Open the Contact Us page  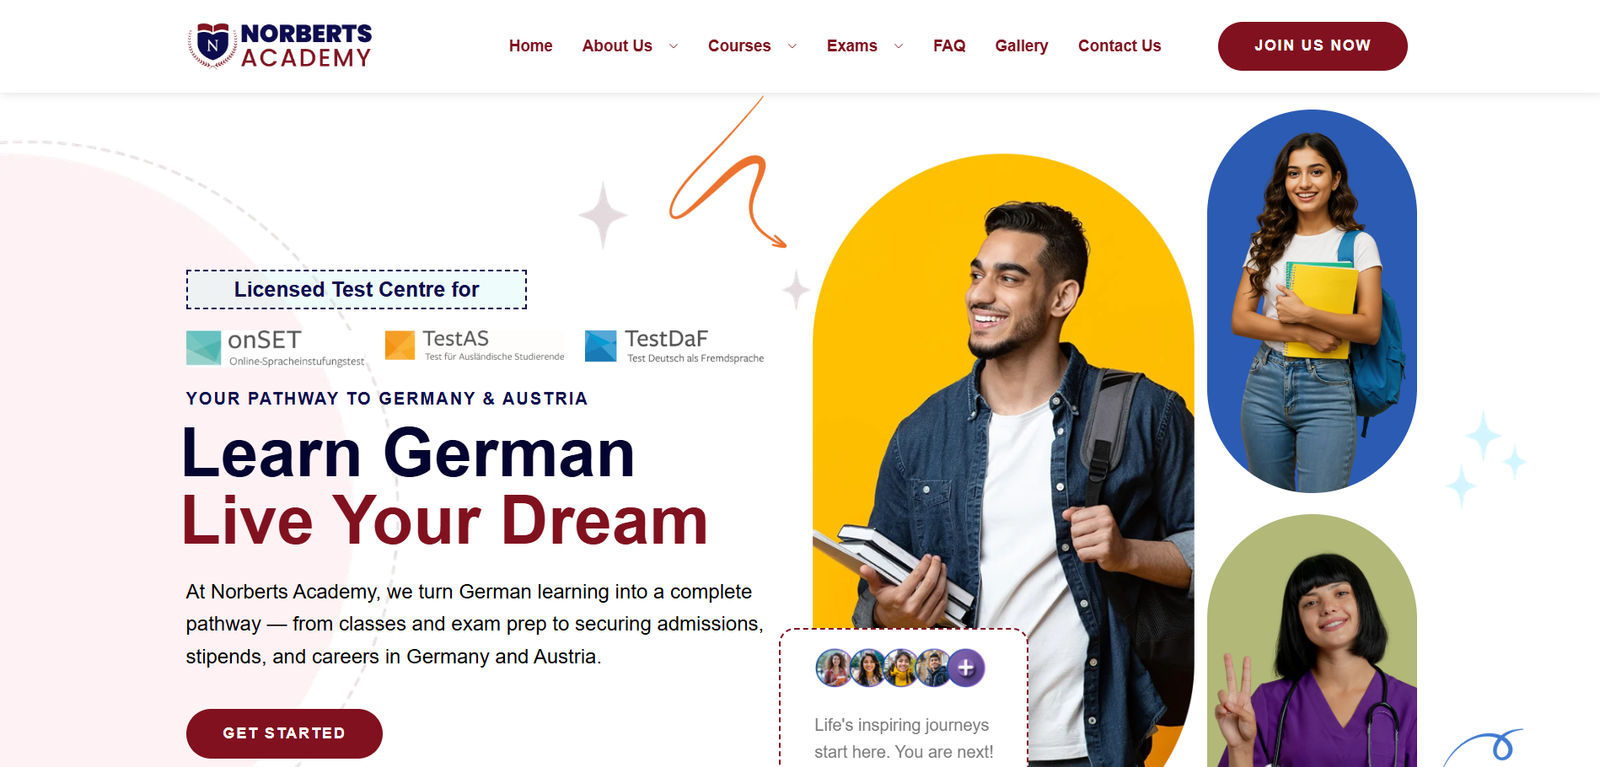point(1119,46)
